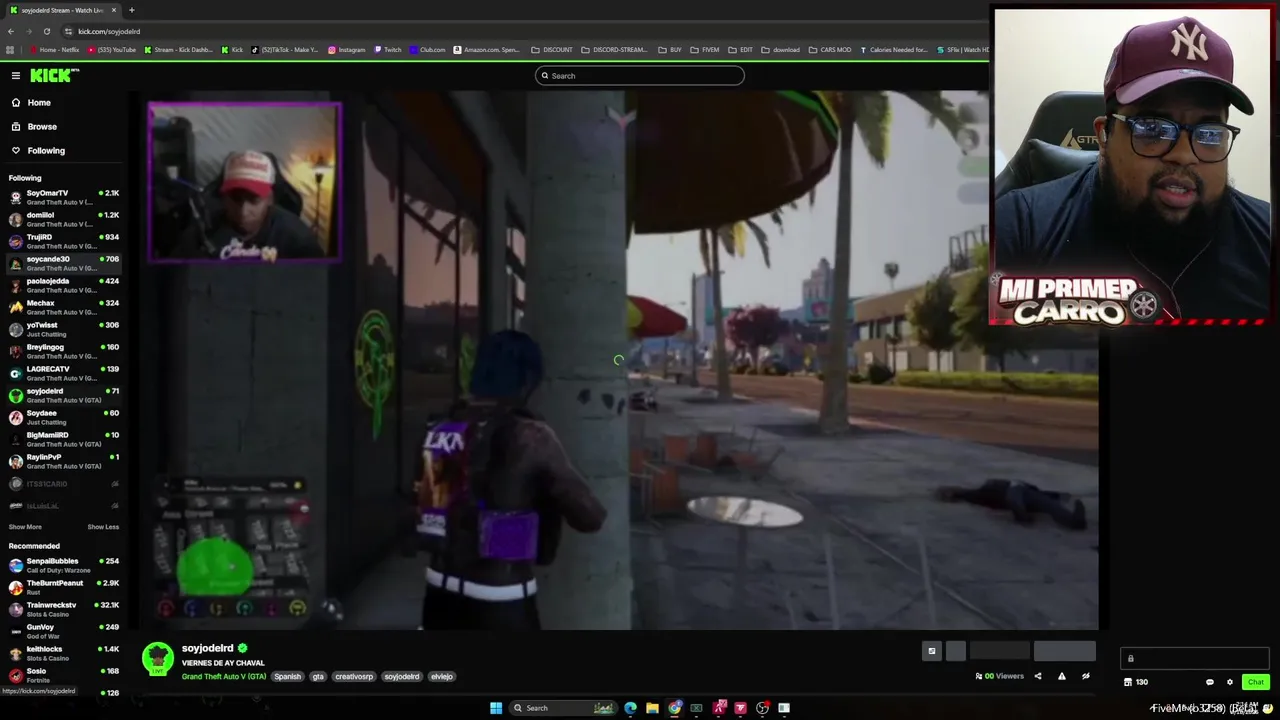
Task: Expand the BUY bookmark folder
Action: pos(671,49)
